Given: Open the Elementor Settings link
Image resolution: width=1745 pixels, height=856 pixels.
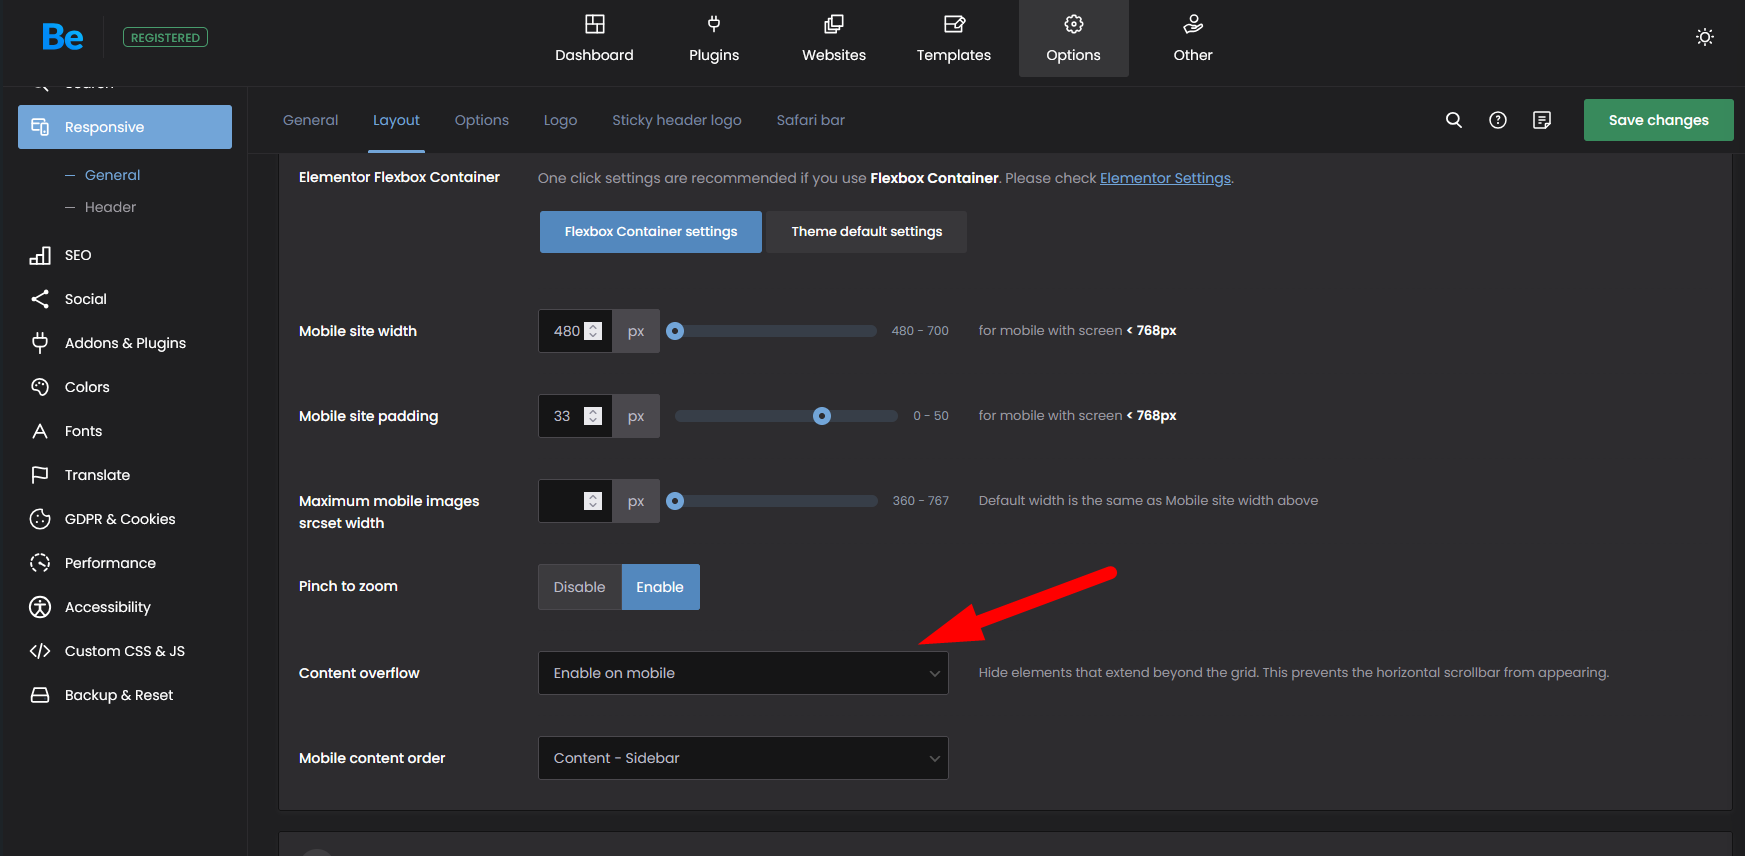Looking at the screenshot, I should pyautogui.click(x=1165, y=178).
